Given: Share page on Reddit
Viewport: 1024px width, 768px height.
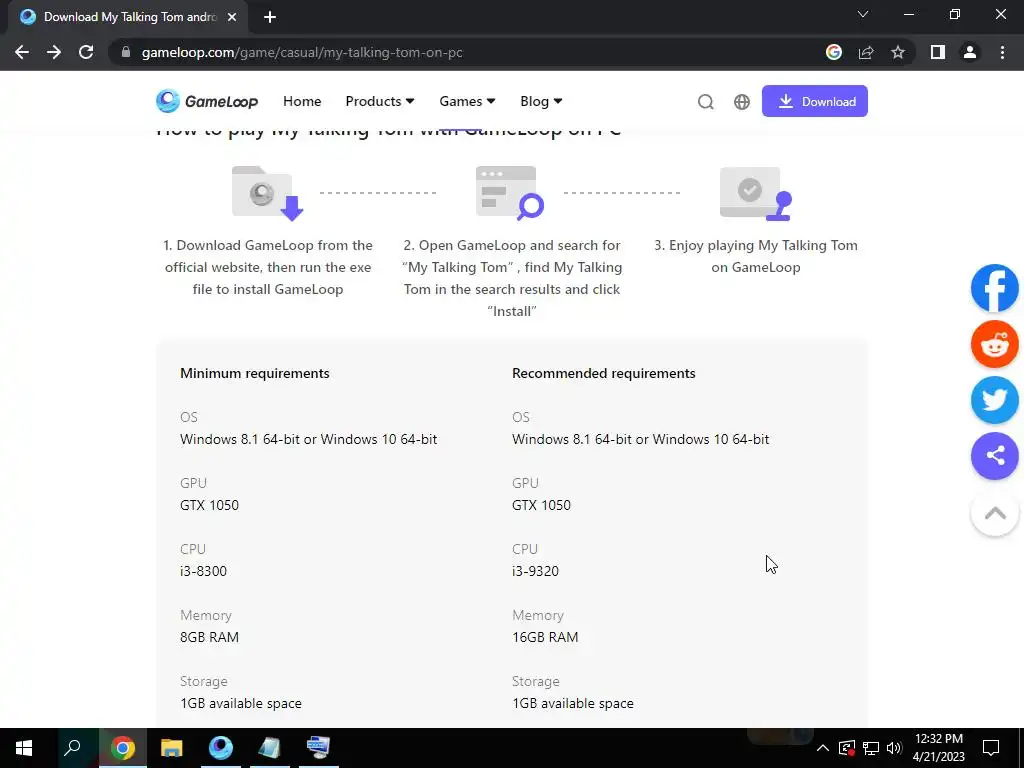Looking at the screenshot, I should click(995, 344).
